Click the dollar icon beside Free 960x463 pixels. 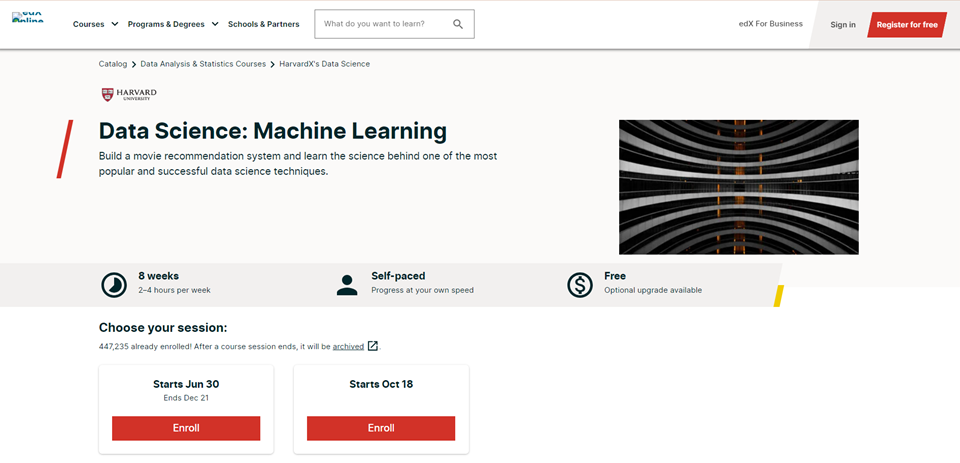click(580, 285)
